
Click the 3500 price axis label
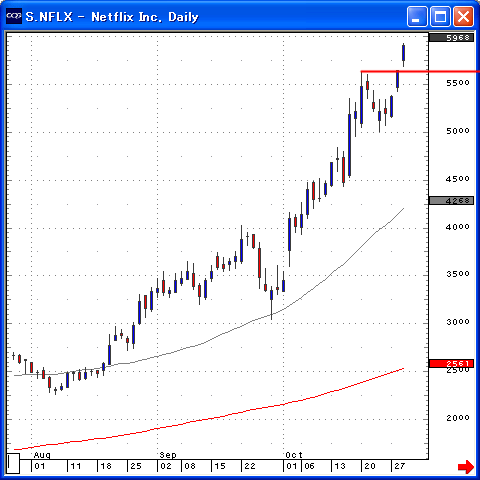pyautogui.click(x=458, y=274)
